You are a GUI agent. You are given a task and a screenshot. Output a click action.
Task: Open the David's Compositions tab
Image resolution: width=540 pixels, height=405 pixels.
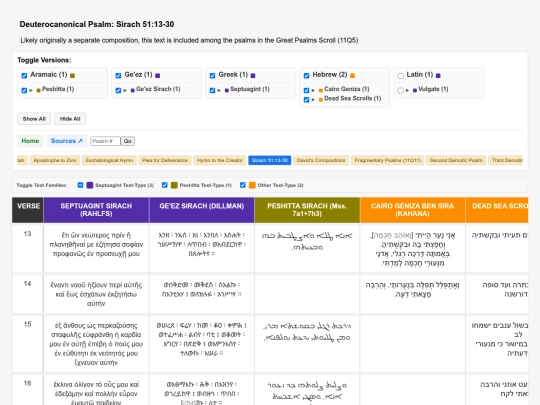click(321, 160)
